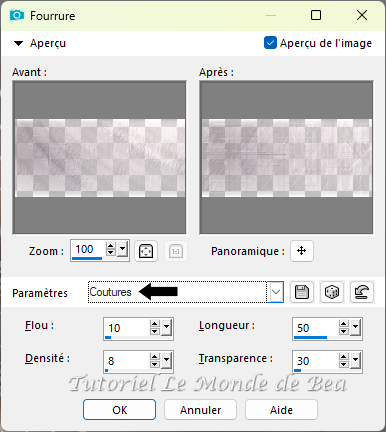
Task: Open the Longueur value slider dropdown
Action: coord(355,327)
